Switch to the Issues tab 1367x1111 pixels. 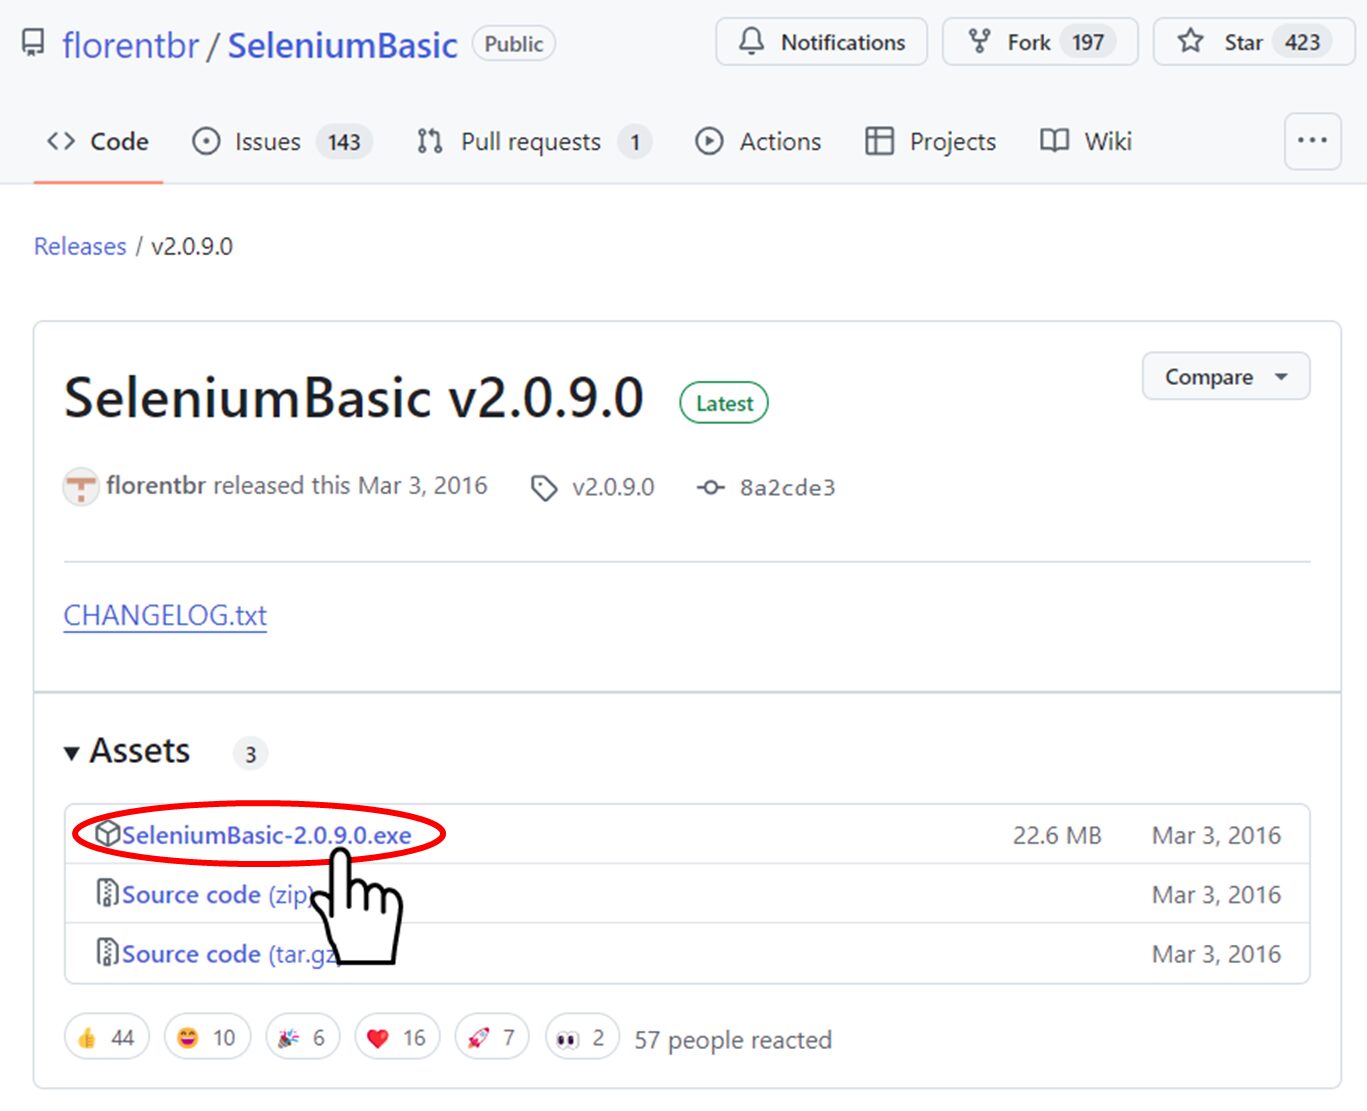click(x=268, y=141)
